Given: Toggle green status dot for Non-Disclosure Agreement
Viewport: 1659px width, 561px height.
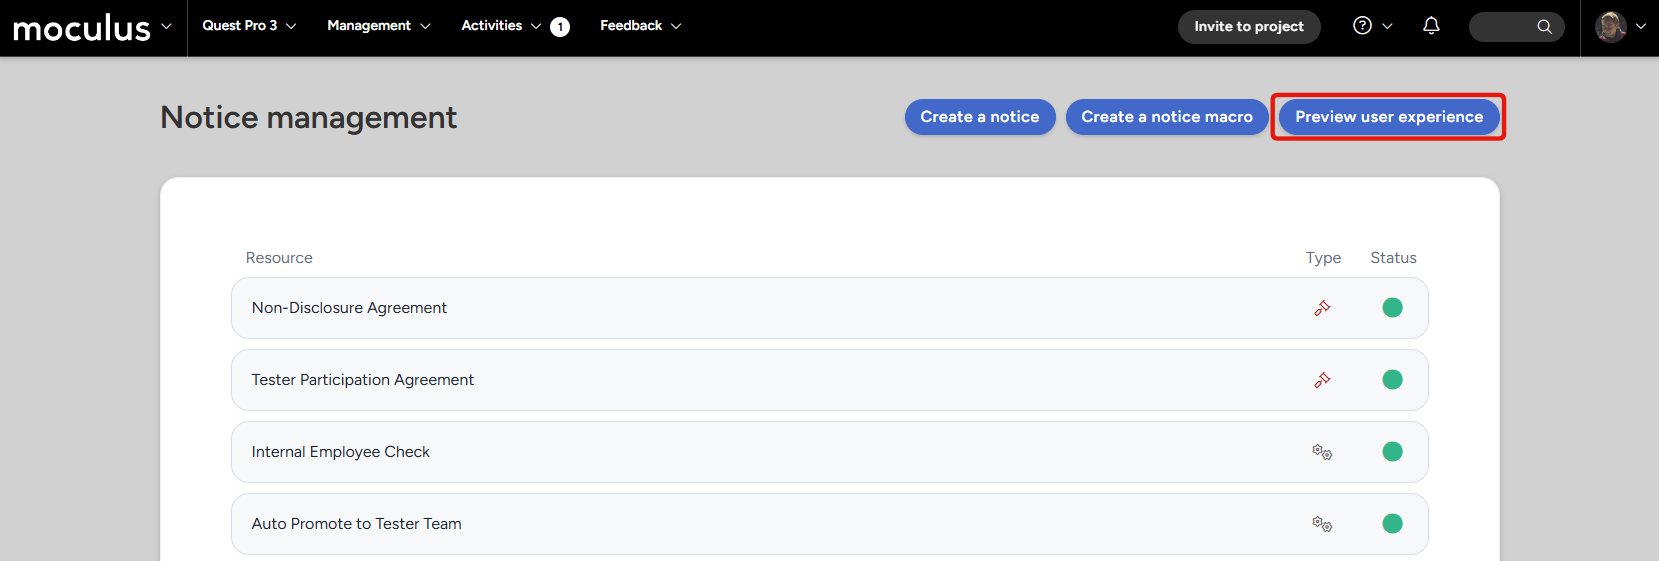Looking at the screenshot, I should coord(1392,308).
